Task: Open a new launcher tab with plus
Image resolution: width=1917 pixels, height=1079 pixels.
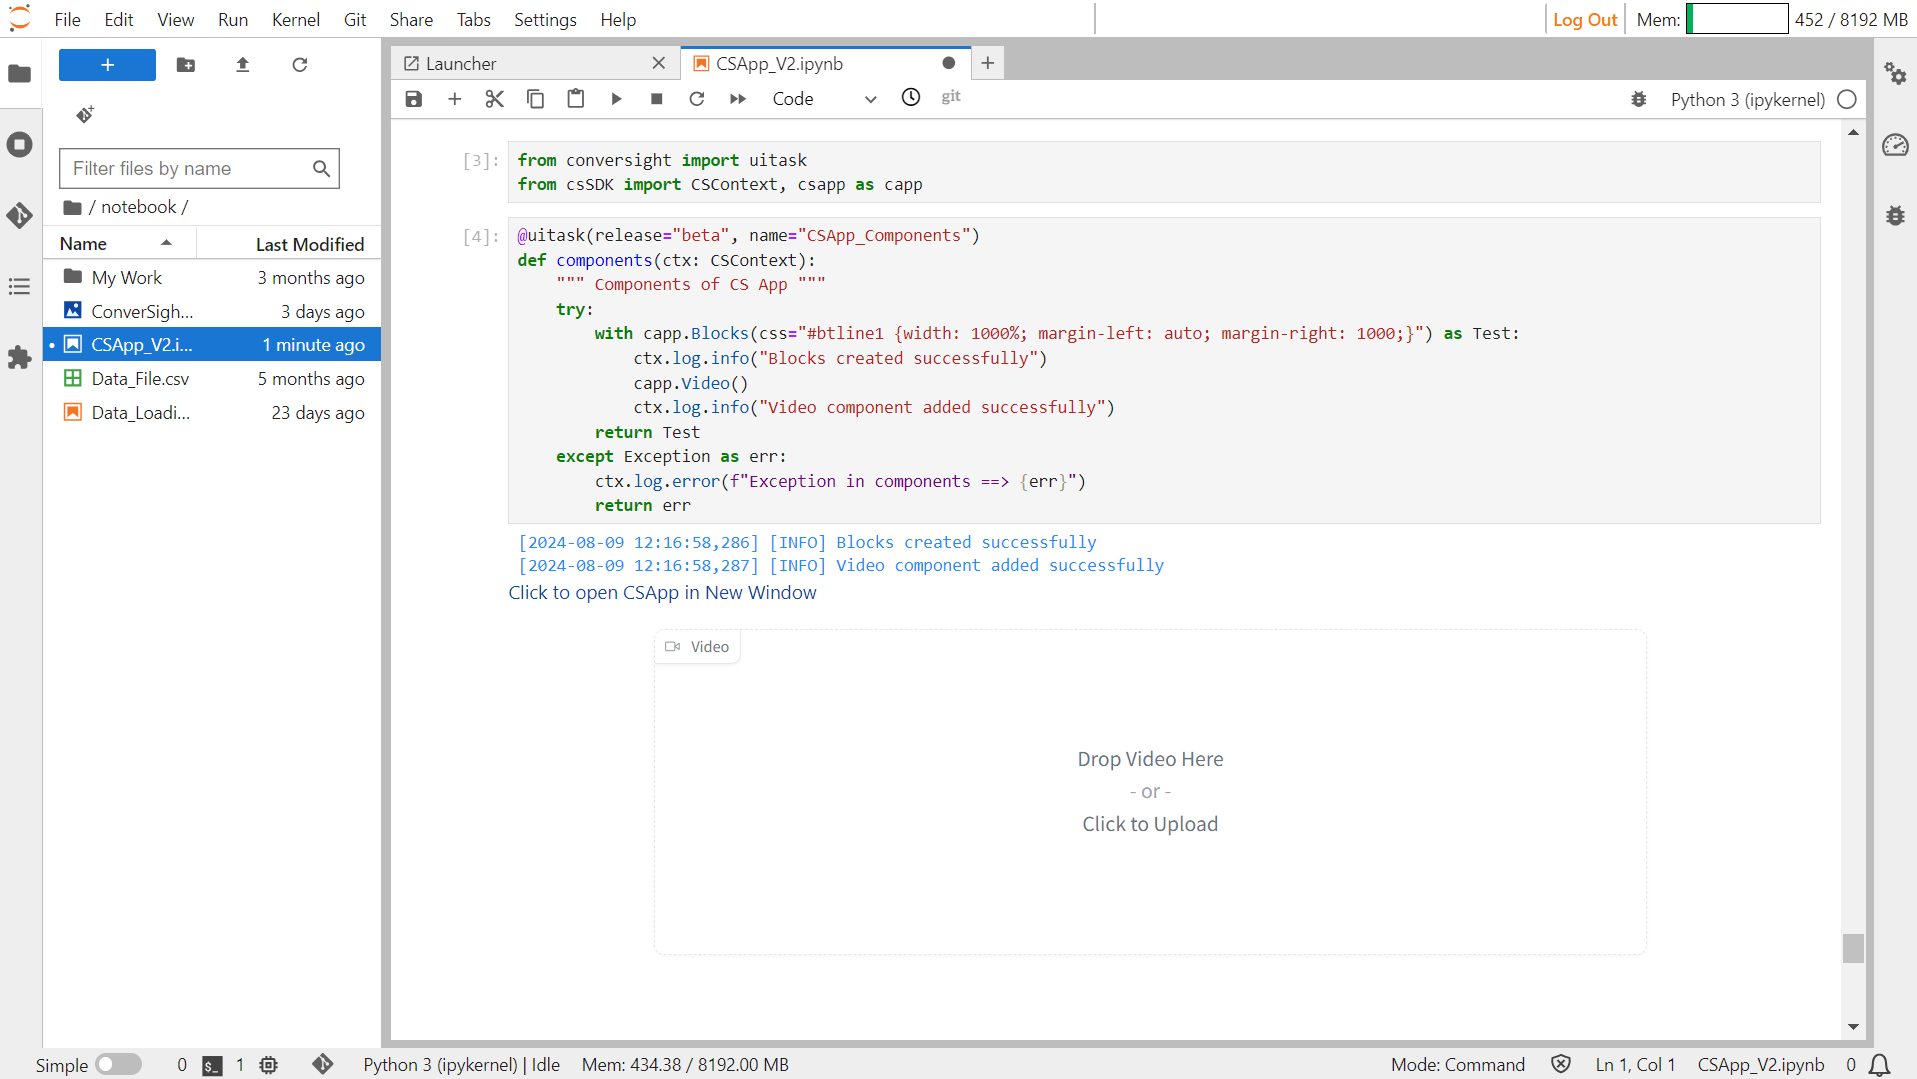Action: tap(988, 63)
